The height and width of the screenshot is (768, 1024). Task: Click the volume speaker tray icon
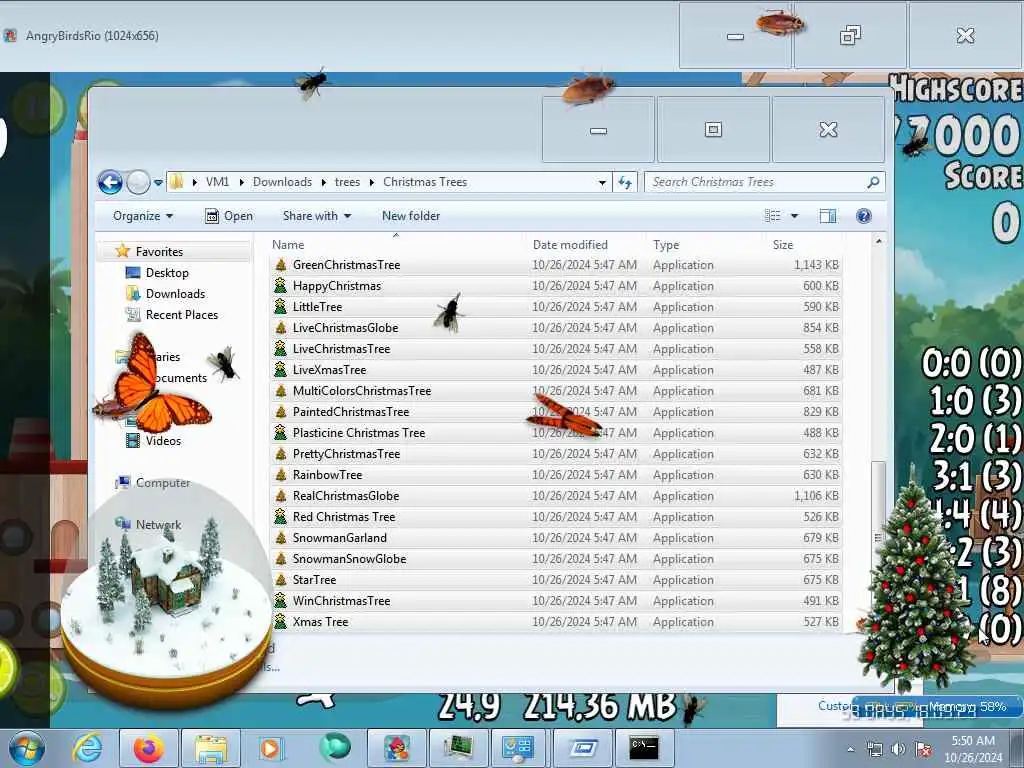899,749
